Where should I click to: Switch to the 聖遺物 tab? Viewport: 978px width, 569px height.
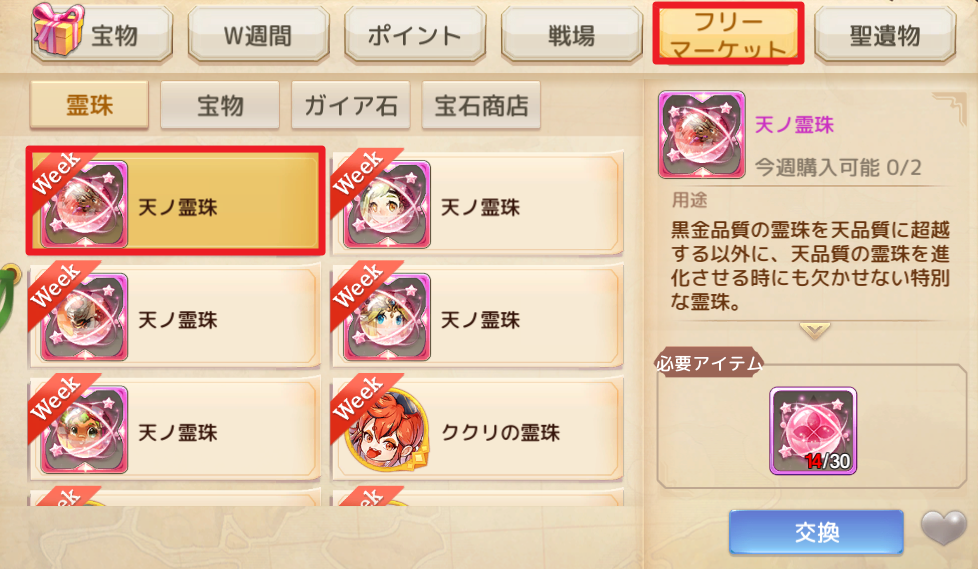pyautogui.click(x=885, y=35)
